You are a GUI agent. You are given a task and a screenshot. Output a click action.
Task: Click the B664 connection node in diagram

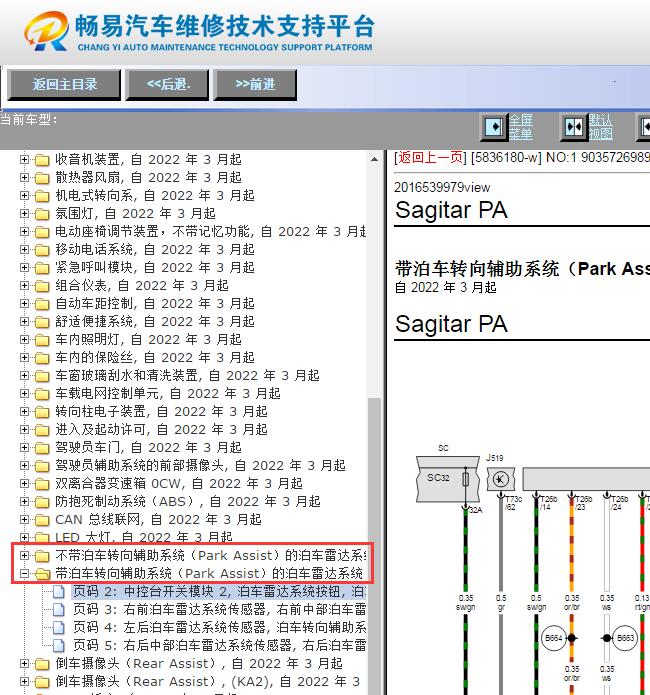(554, 638)
